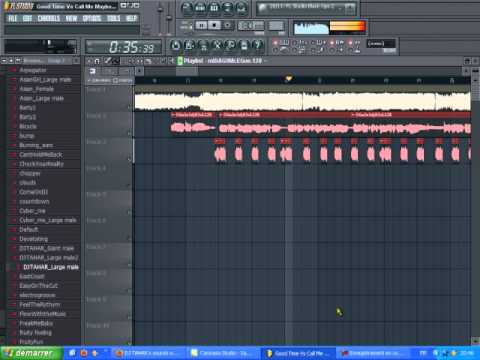Click the first pink clip title on Track 2

pyautogui.click(x=192, y=115)
